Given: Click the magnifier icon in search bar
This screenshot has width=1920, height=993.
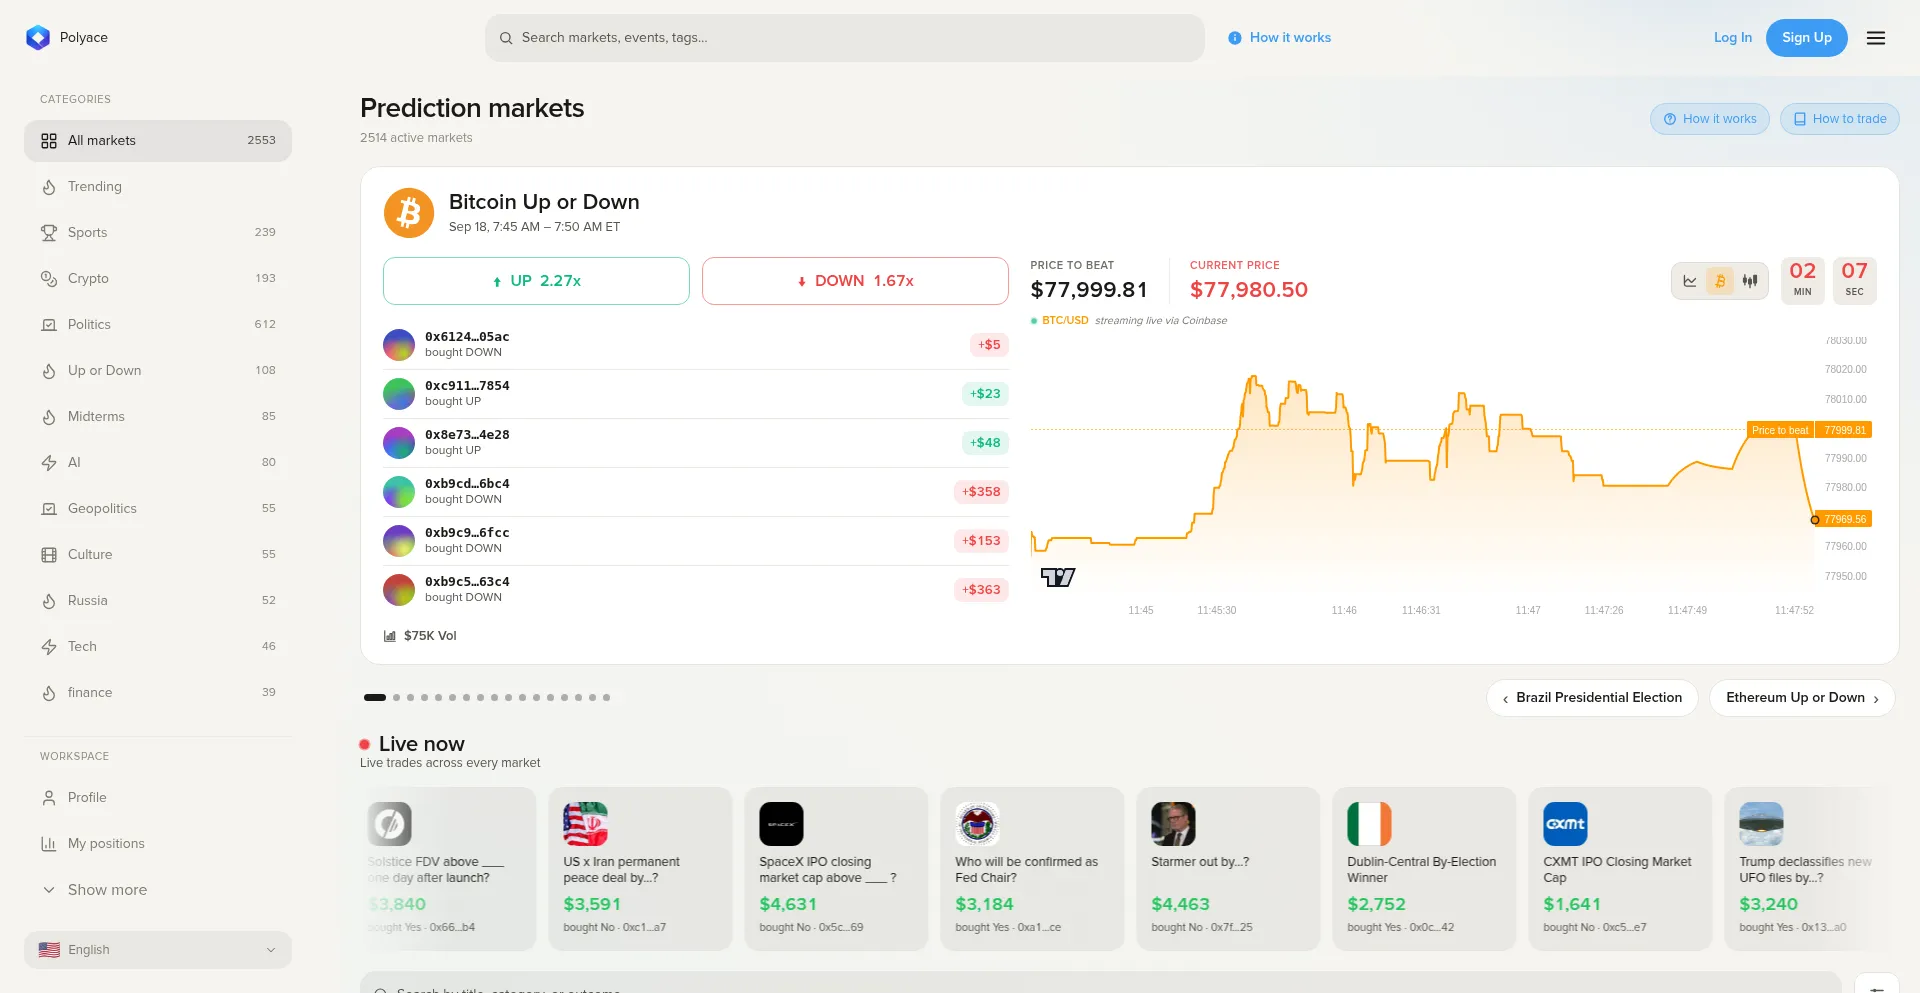Looking at the screenshot, I should 506,38.
